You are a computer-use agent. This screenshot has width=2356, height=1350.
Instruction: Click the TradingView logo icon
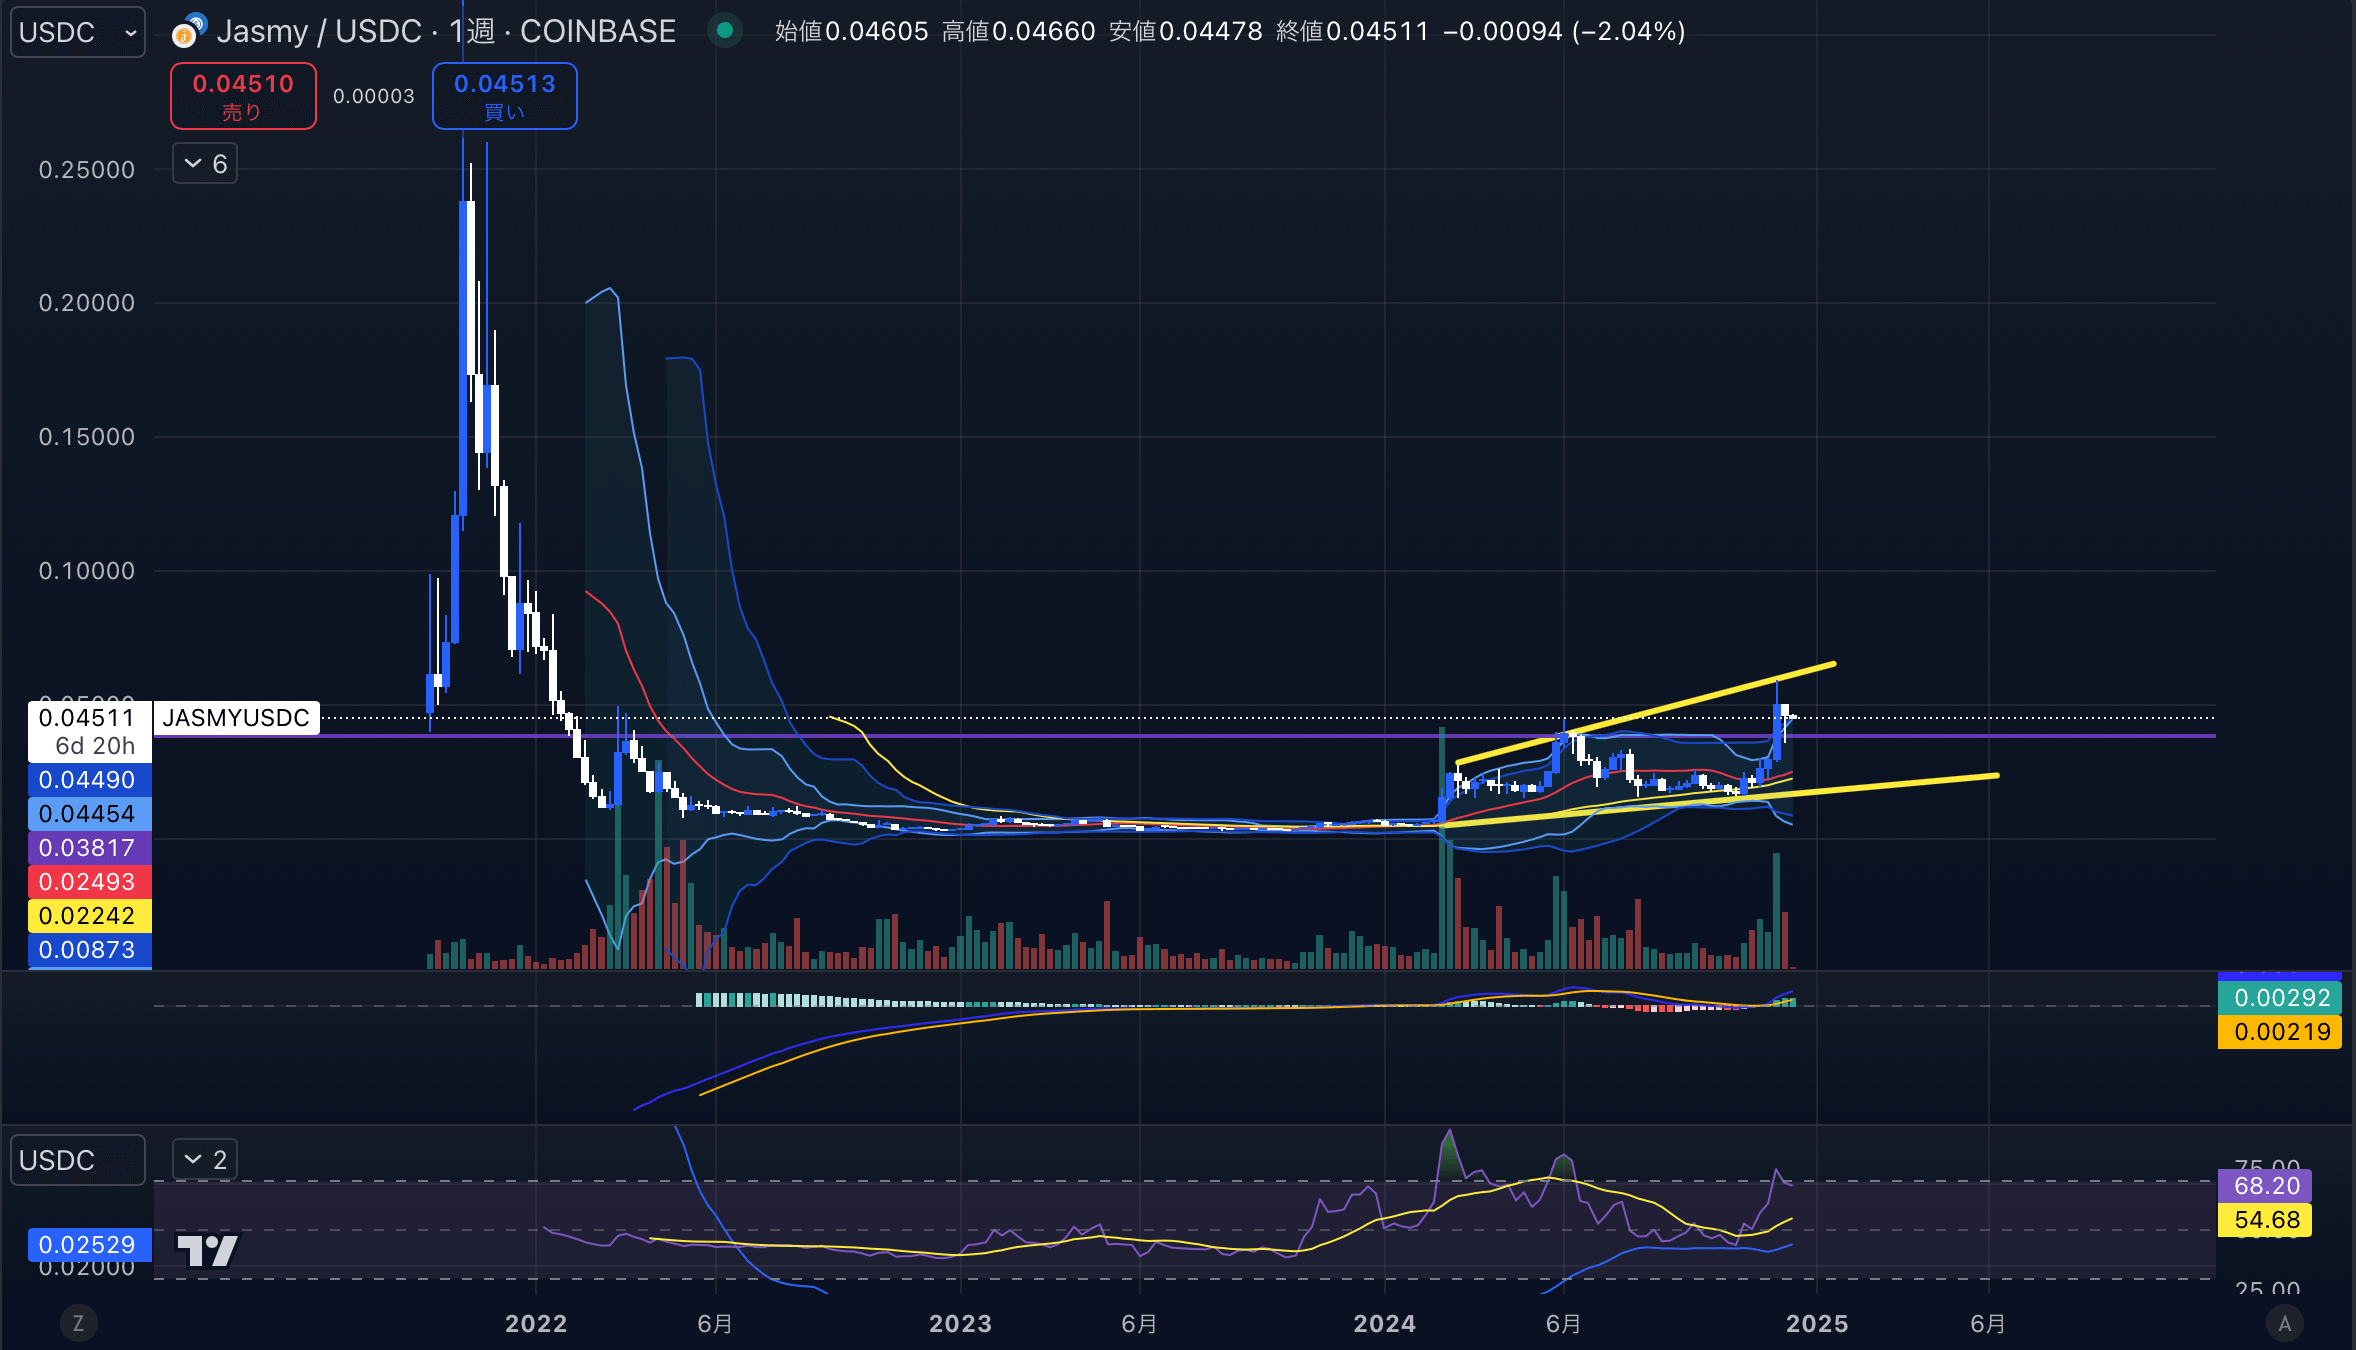[207, 1250]
